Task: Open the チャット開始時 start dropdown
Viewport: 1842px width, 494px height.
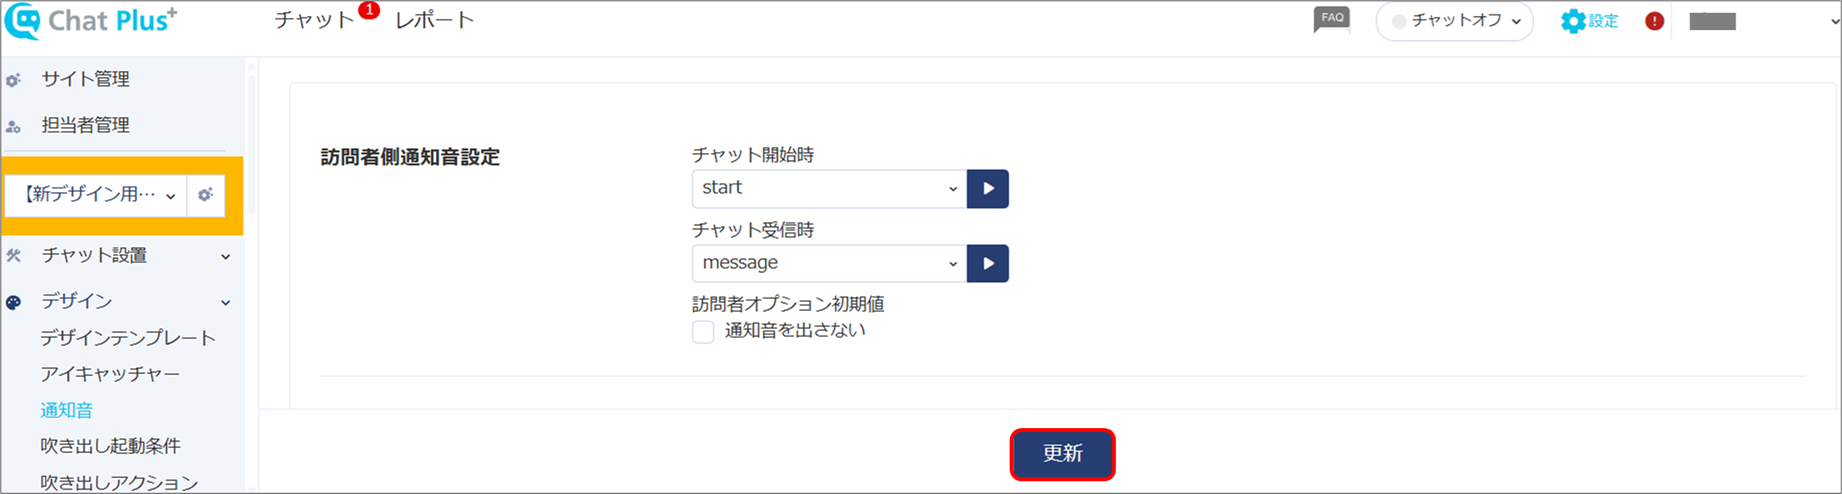Action: [x=829, y=188]
